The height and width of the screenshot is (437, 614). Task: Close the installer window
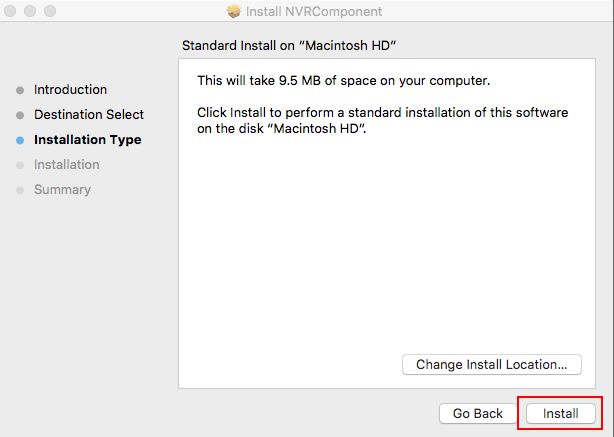pyautogui.click(x=10, y=11)
